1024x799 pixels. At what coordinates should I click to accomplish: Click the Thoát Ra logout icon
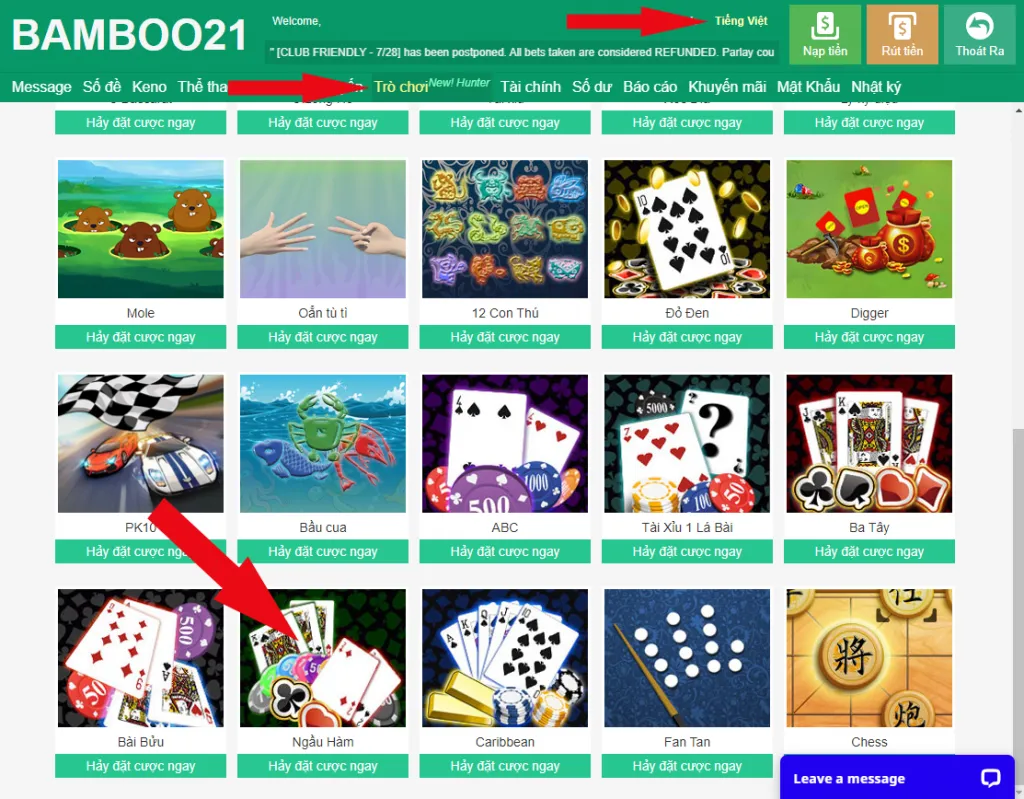[980, 35]
